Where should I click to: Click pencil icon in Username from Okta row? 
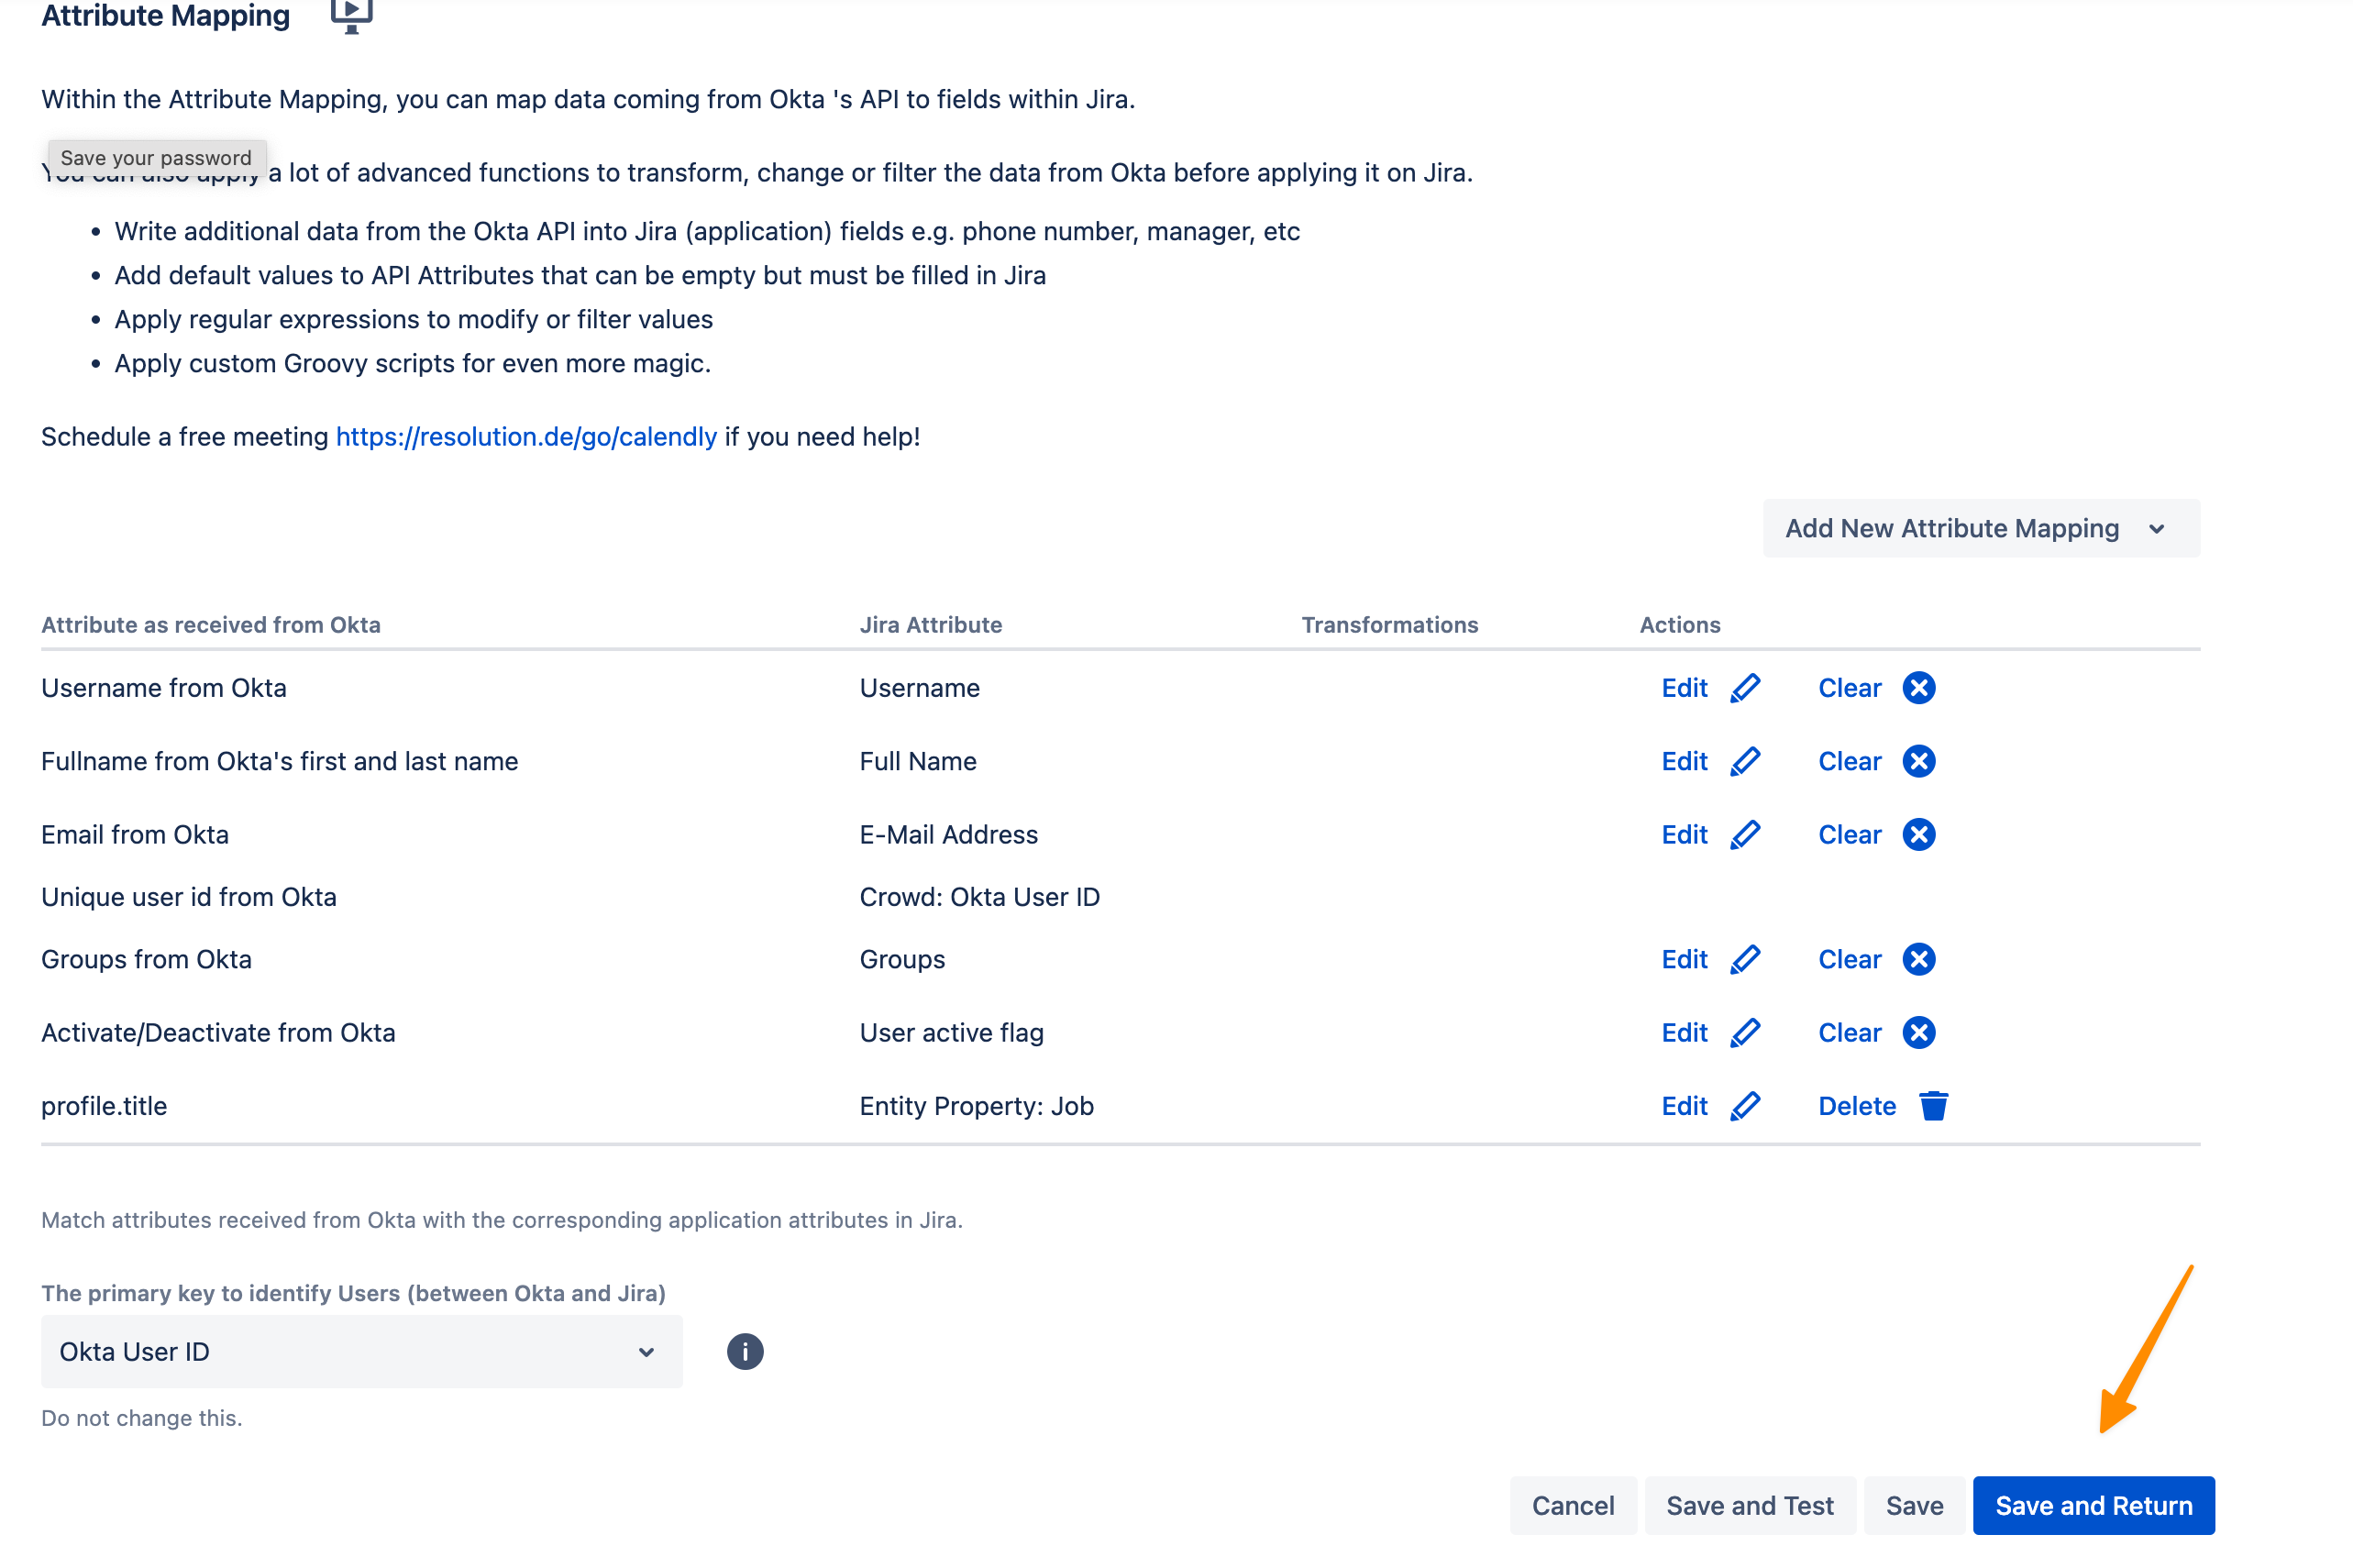(1744, 688)
